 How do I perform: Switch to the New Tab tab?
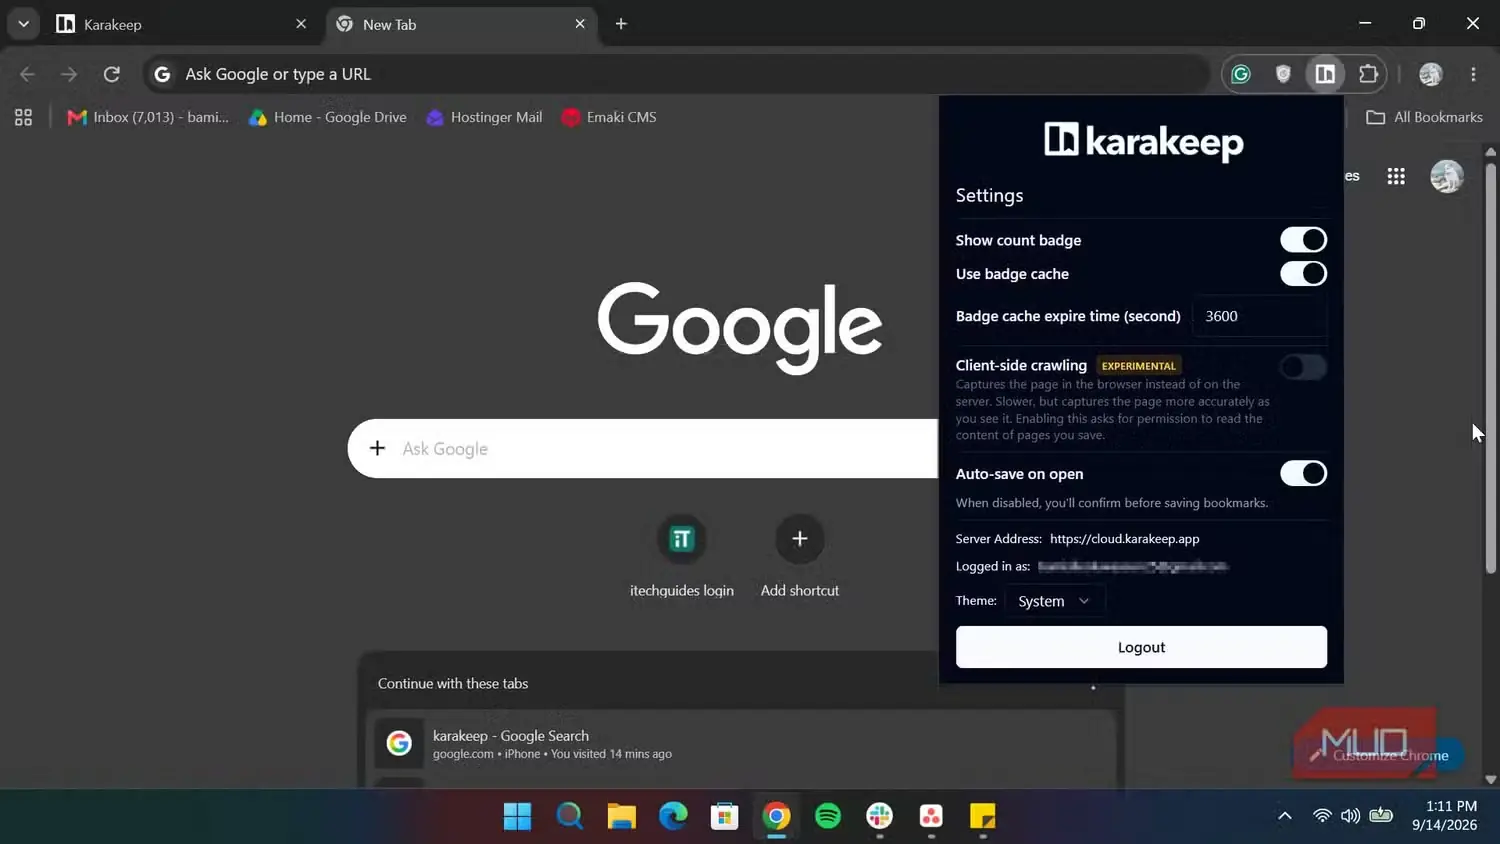pyautogui.click(x=462, y=24)
